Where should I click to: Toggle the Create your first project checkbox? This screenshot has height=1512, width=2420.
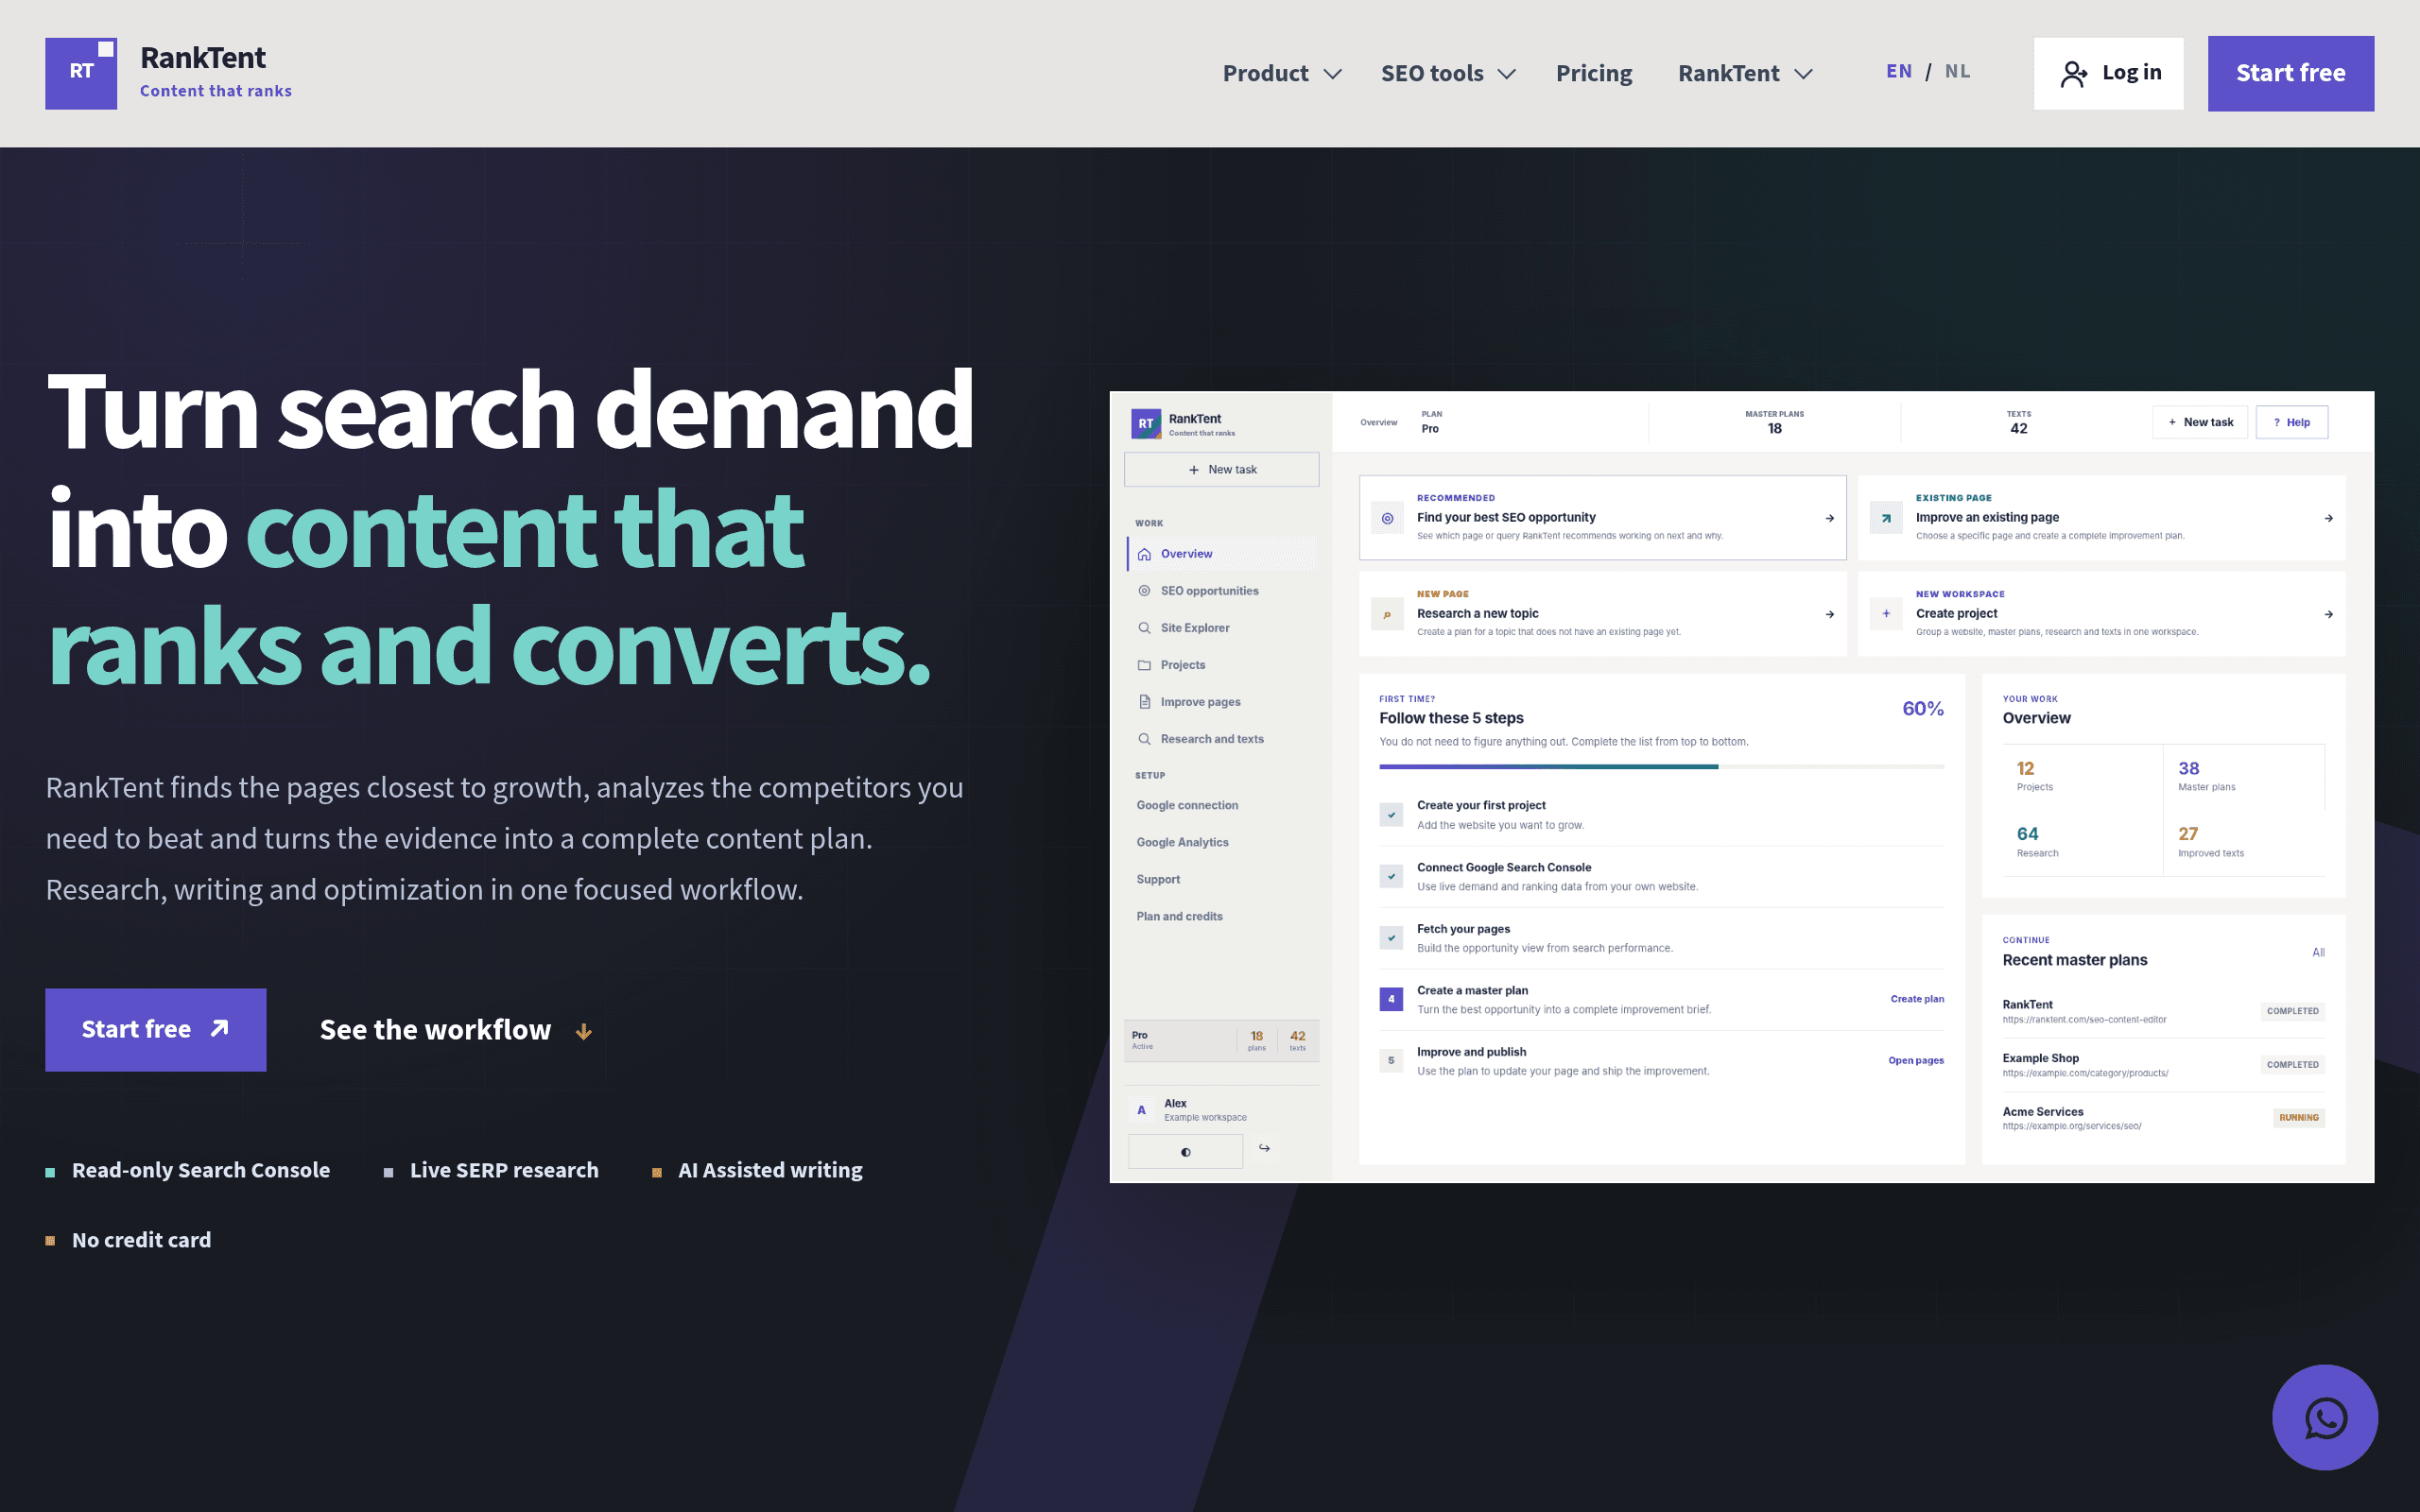[x=1391, y=815]
